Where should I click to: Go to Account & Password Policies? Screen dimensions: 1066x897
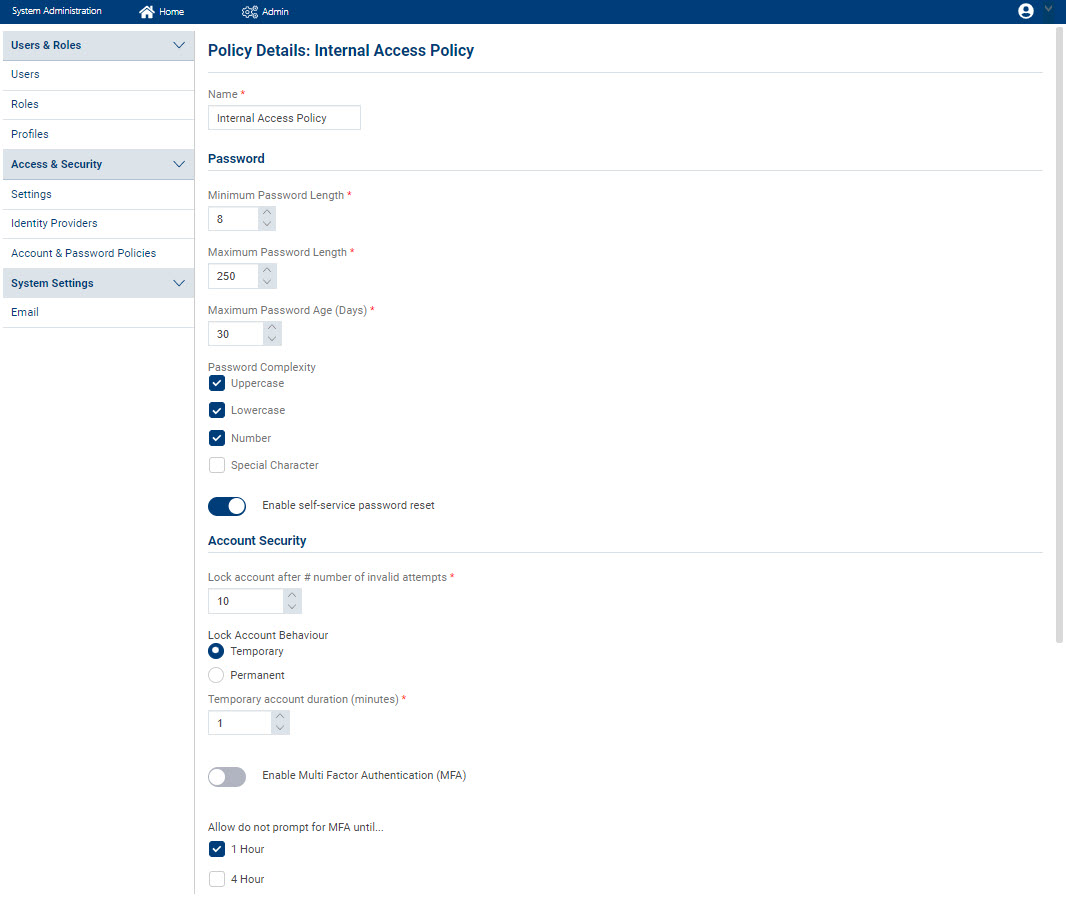click(83, 253)
